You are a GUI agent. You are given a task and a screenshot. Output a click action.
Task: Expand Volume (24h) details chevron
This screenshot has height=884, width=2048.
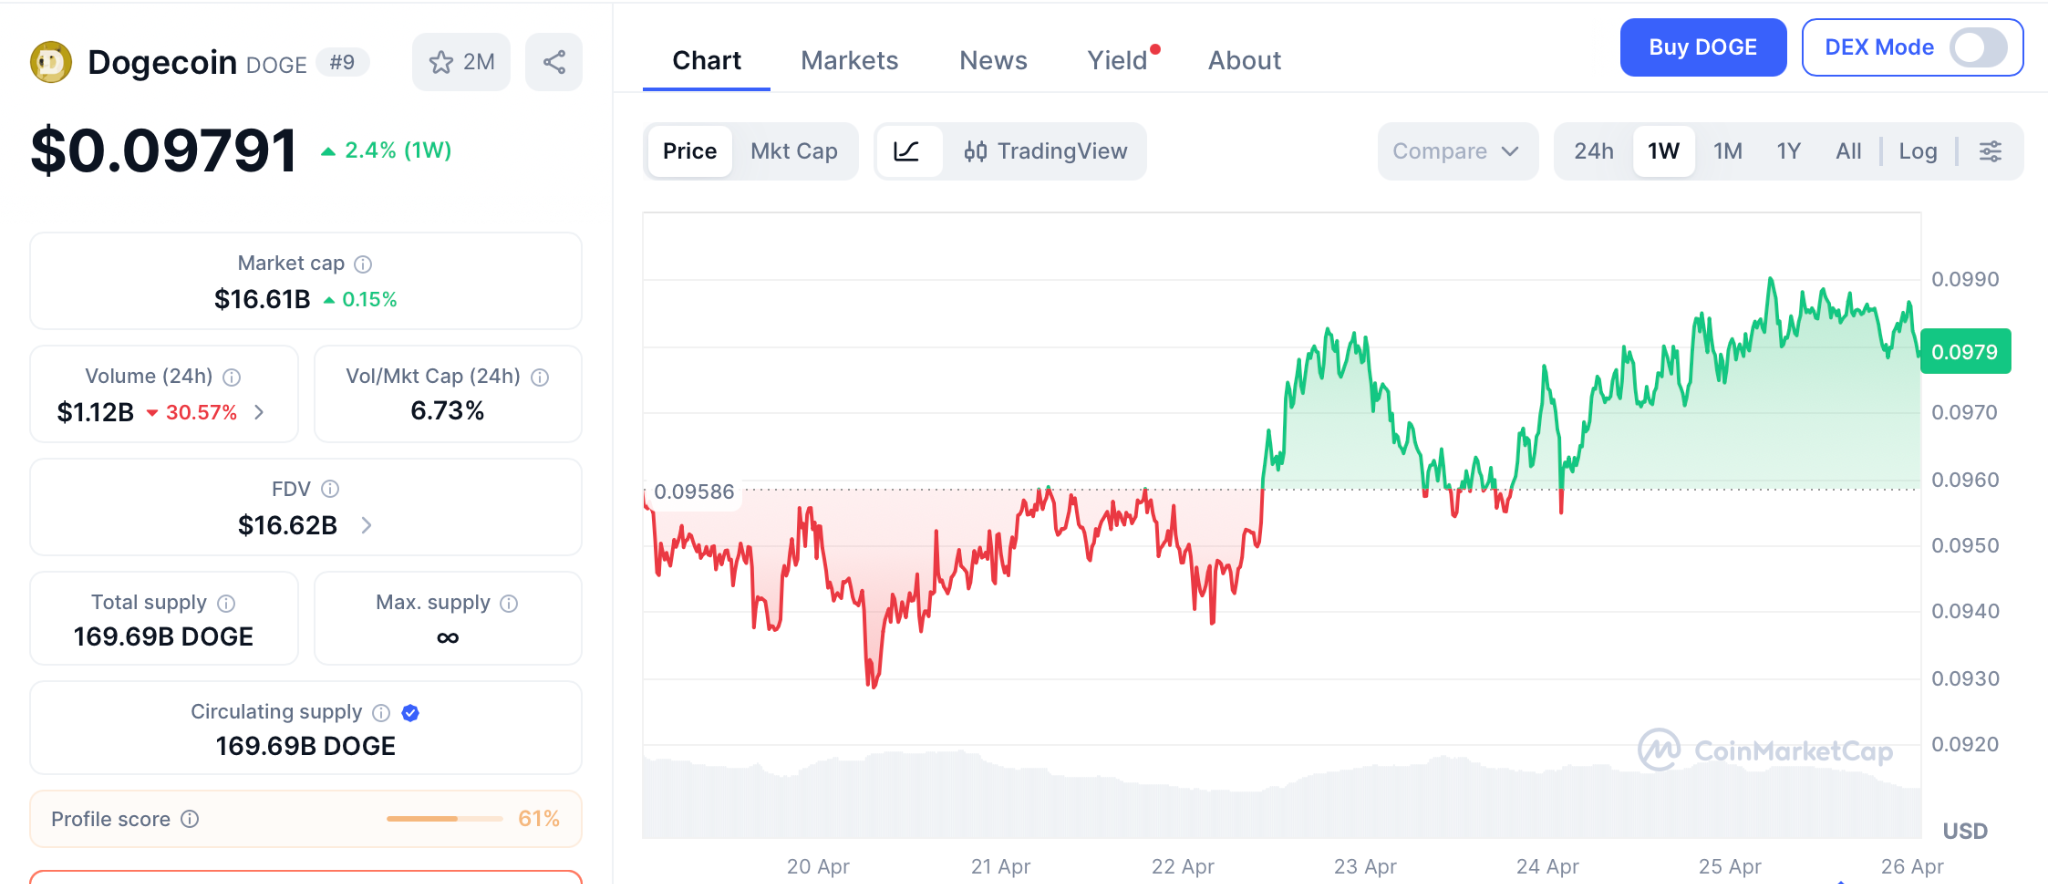(260, 412)
